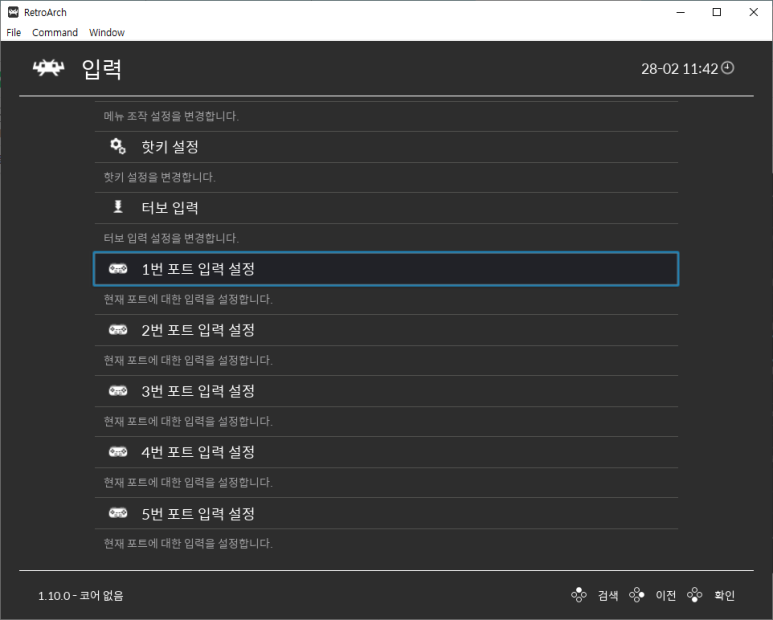Open 터보 입력 entry
The width and height of the screenshot is (773, 620).
pos(386,207)
